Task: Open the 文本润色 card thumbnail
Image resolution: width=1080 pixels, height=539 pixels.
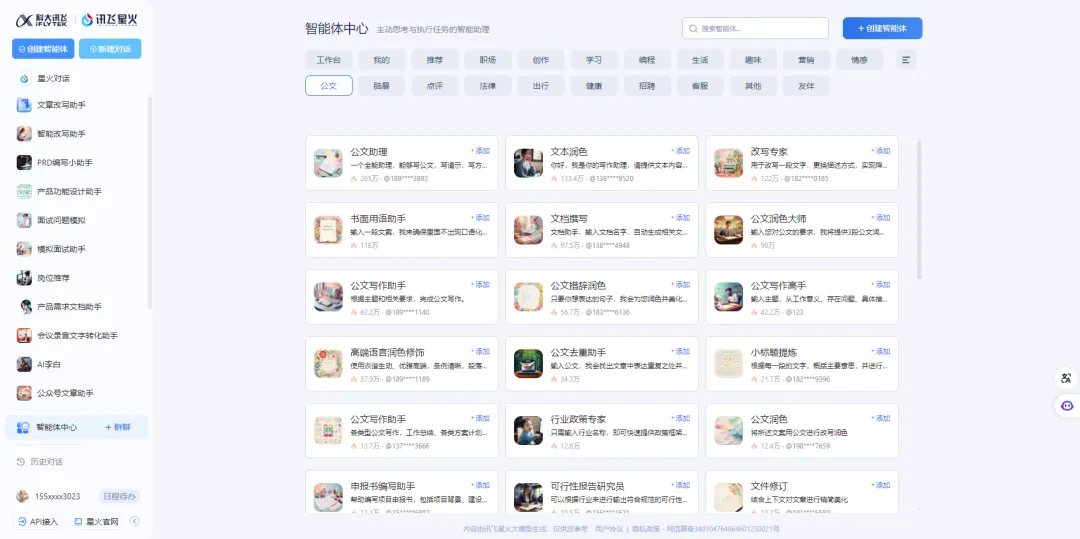Action: coord(528,163)
